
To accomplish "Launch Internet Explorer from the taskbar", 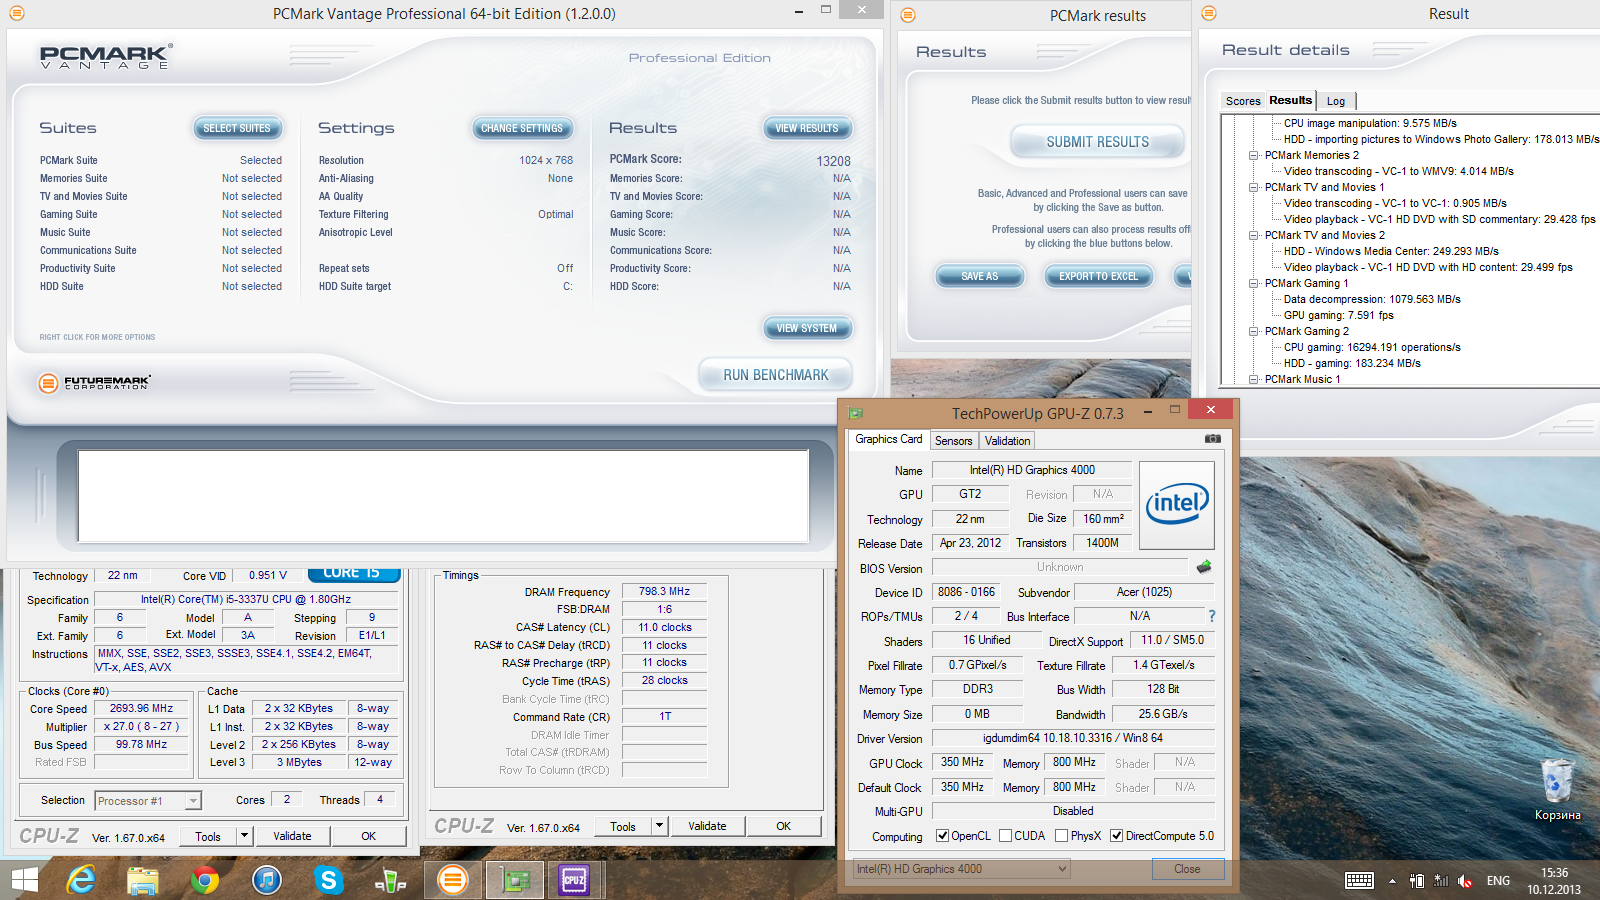I will tap(81, 880).
